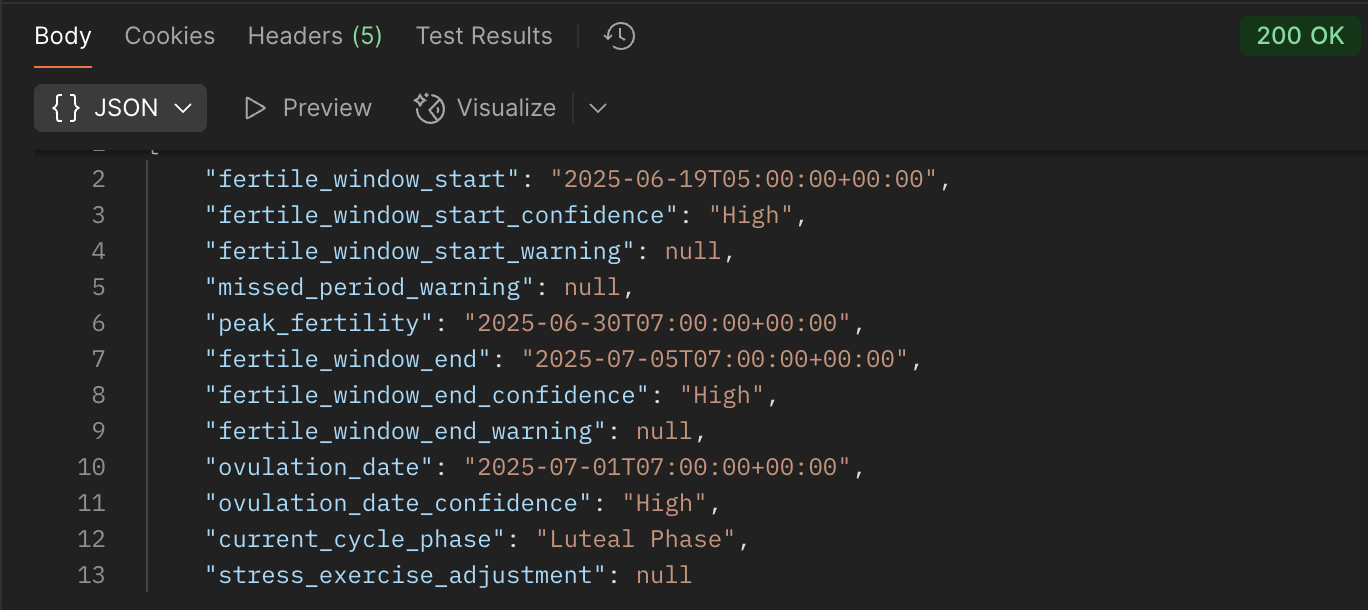Click the 200 OK status badge
1368x610 pixels.
pos(1300,37)
